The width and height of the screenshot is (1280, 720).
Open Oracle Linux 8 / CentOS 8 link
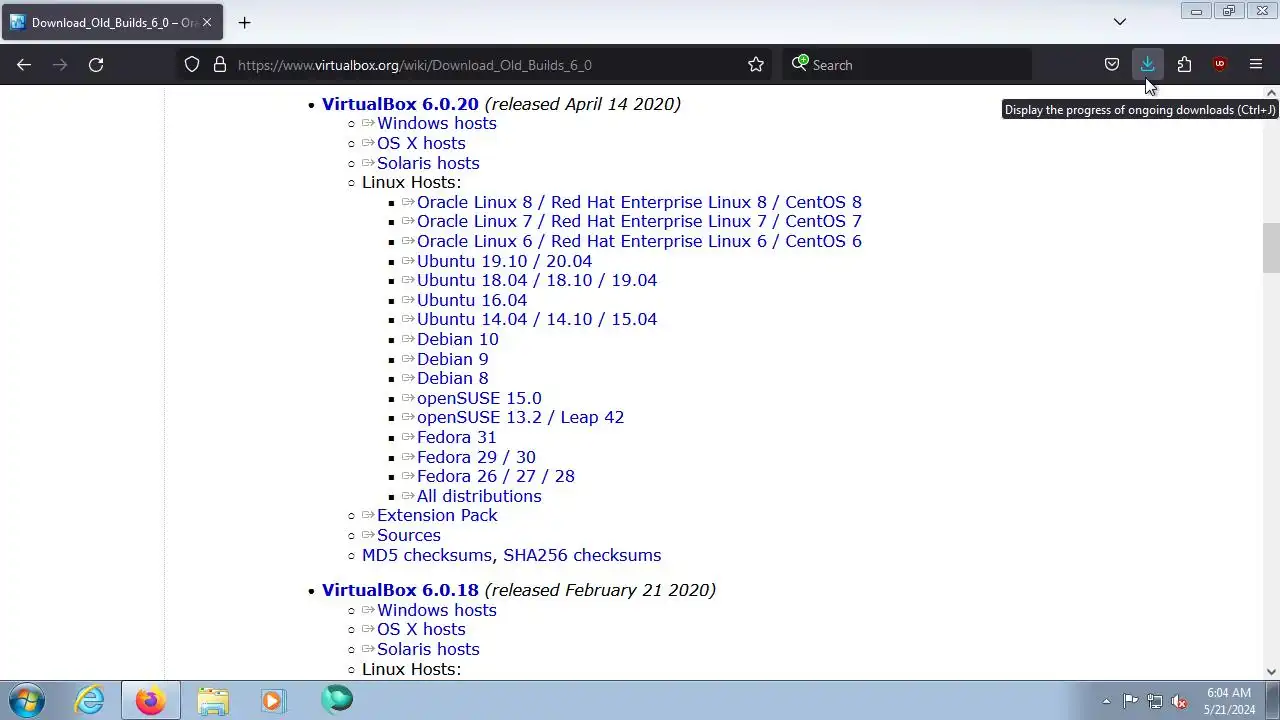(x=639, y=202)
